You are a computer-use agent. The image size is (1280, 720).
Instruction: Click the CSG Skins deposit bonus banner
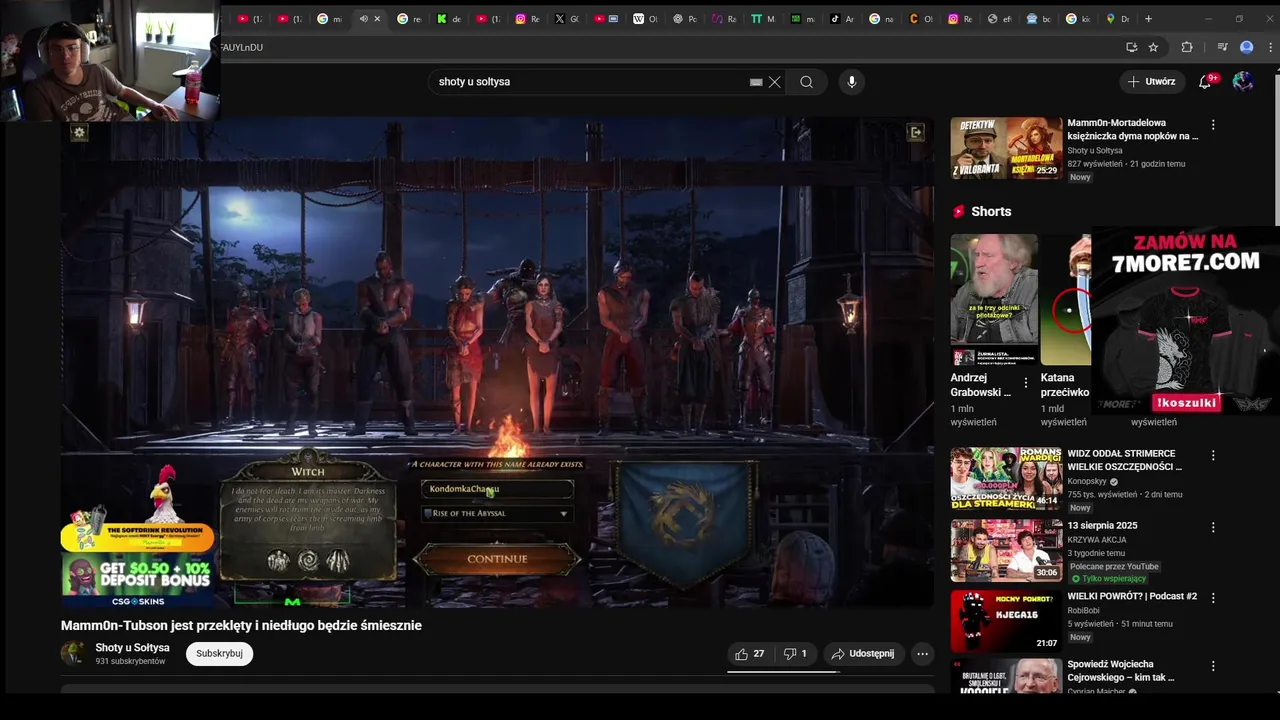[x=138, y=578]
